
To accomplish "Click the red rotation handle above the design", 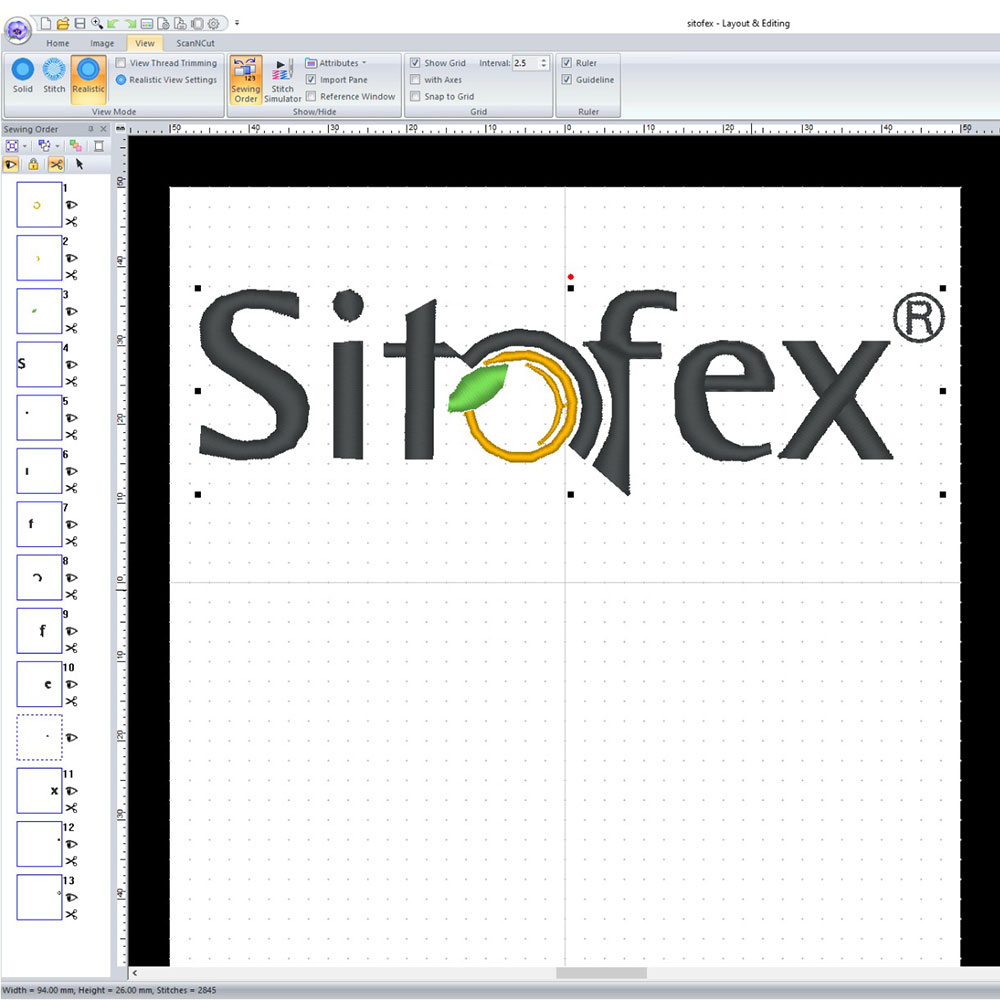I will (x=571, y=277).
